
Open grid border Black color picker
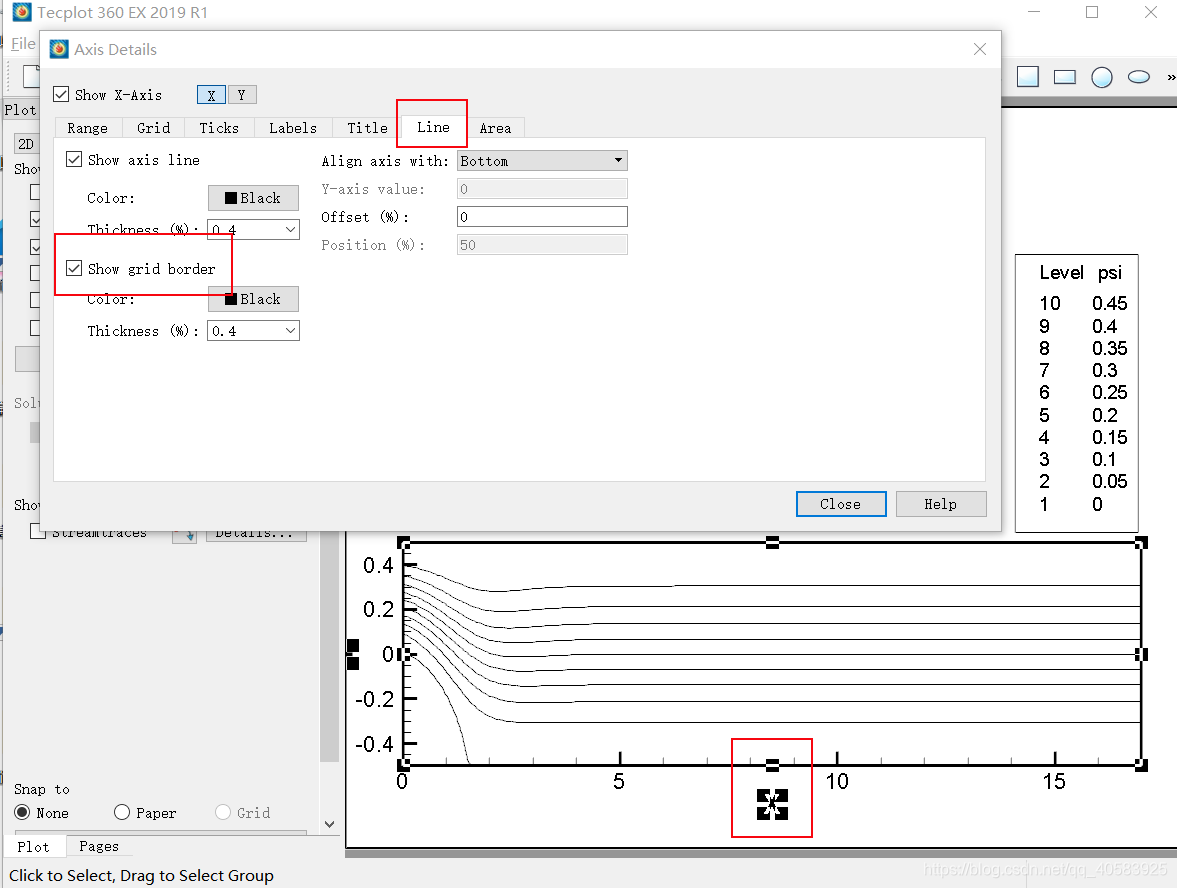tap(253, 299)
